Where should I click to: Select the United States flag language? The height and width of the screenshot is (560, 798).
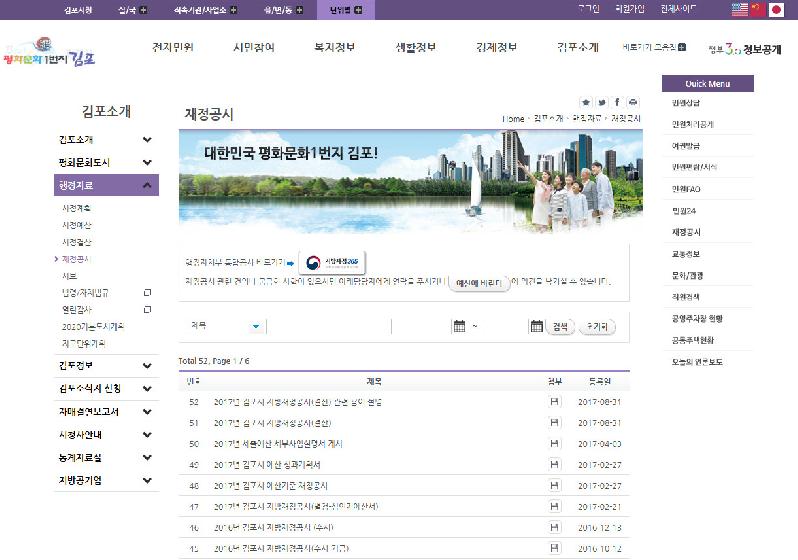pos(739,9)
